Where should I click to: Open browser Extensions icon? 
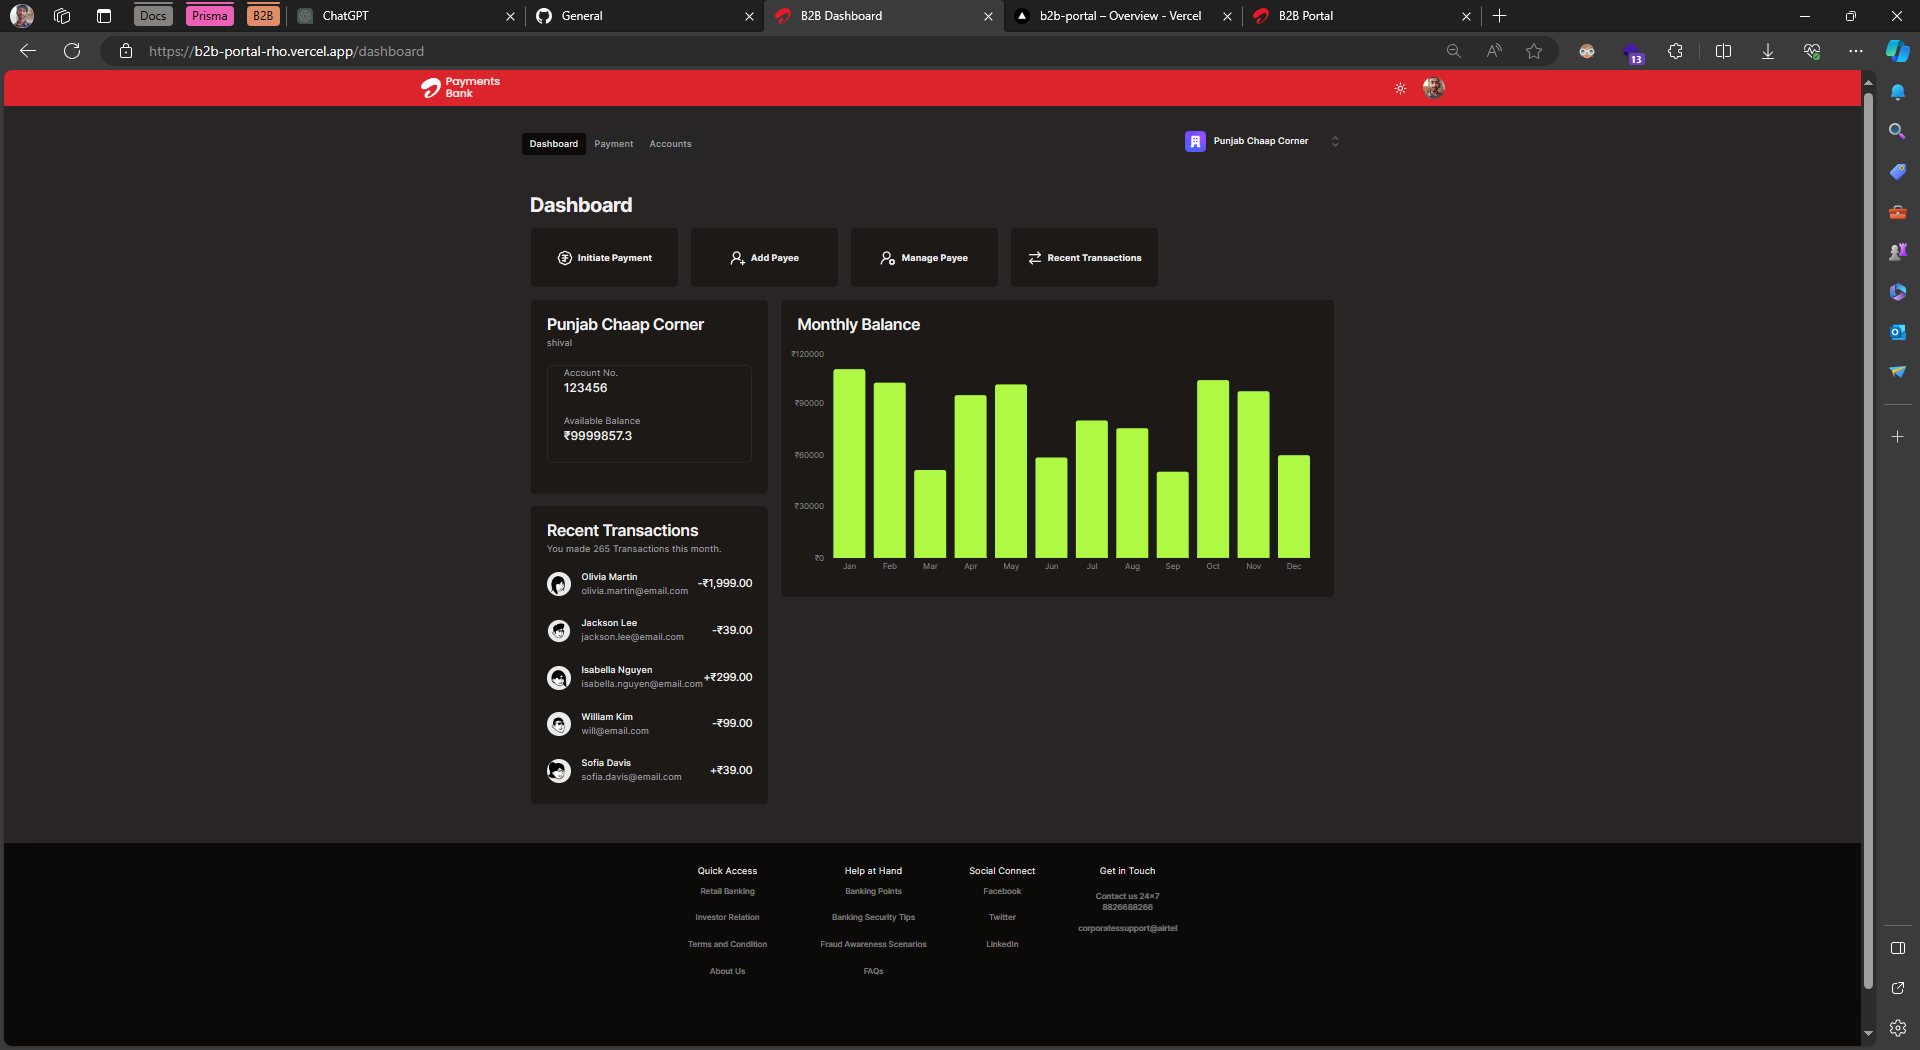click(x=1676, y=51)
